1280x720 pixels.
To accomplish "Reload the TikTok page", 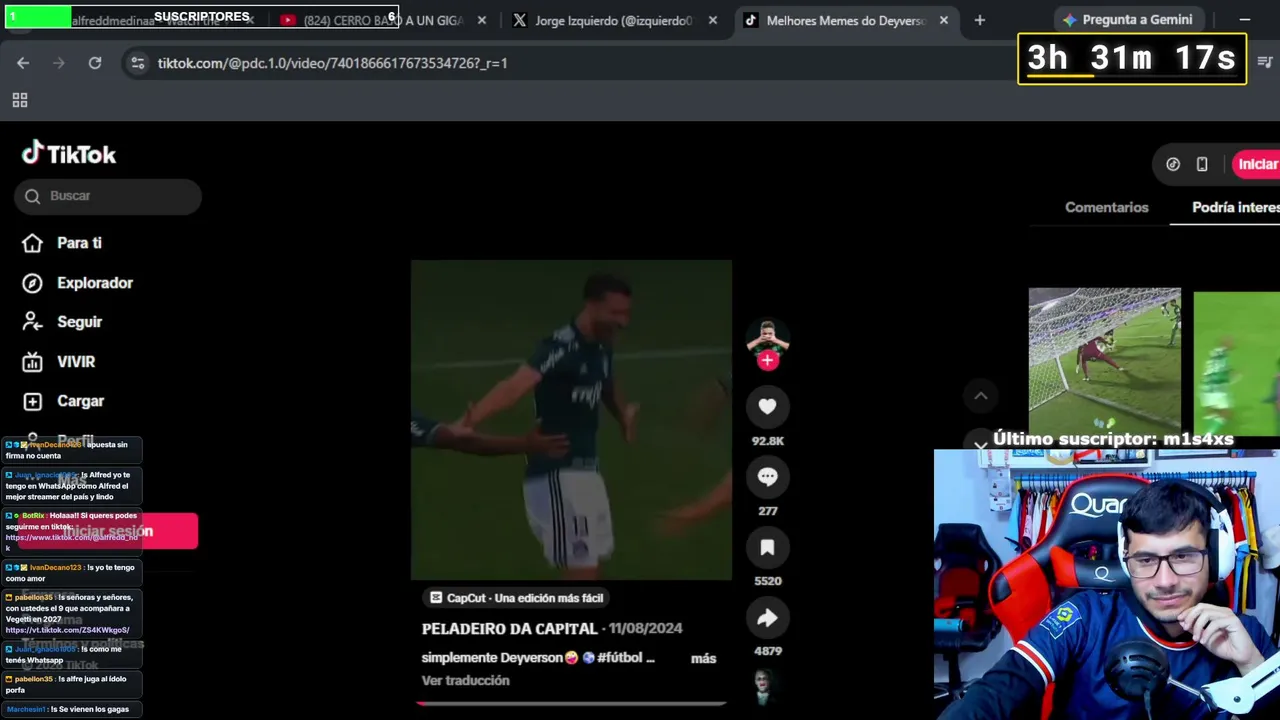I will point(95,63).
